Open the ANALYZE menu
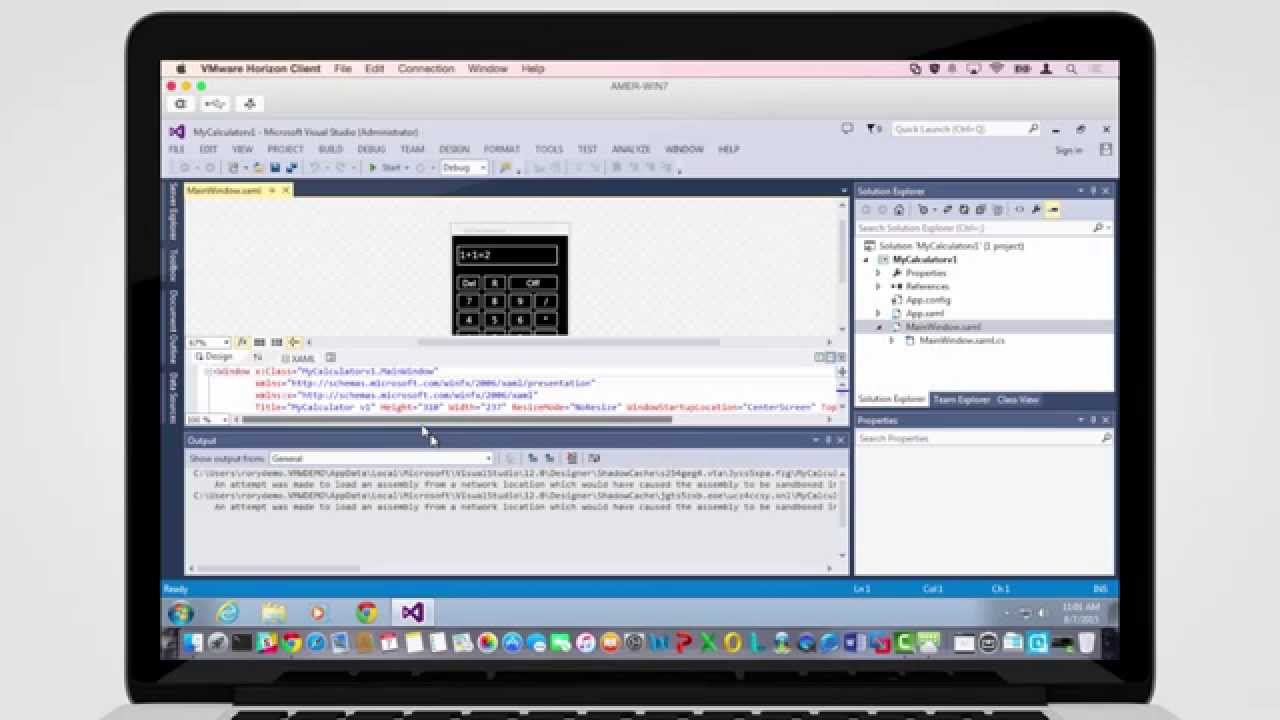1280x720 pixels. (x=631, y=149)
